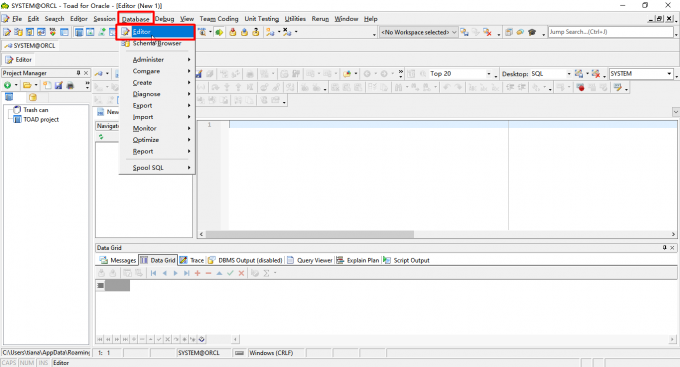Save the current workspace with toolbar icon
Image resolution: width=680 pixels, height=367 pixels.
(464, 32)
